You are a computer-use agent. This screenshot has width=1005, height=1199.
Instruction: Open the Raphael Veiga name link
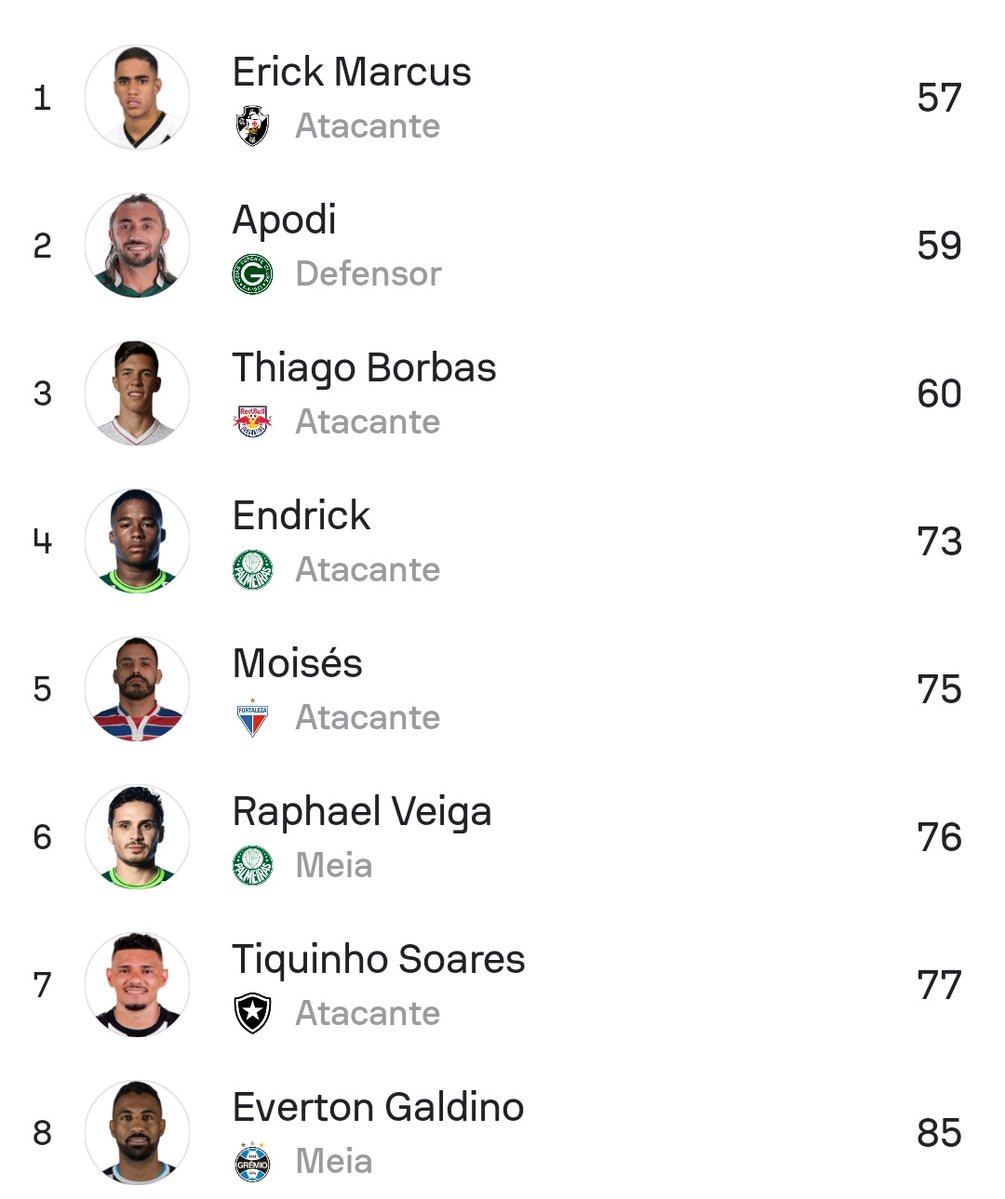pos(362,812)
